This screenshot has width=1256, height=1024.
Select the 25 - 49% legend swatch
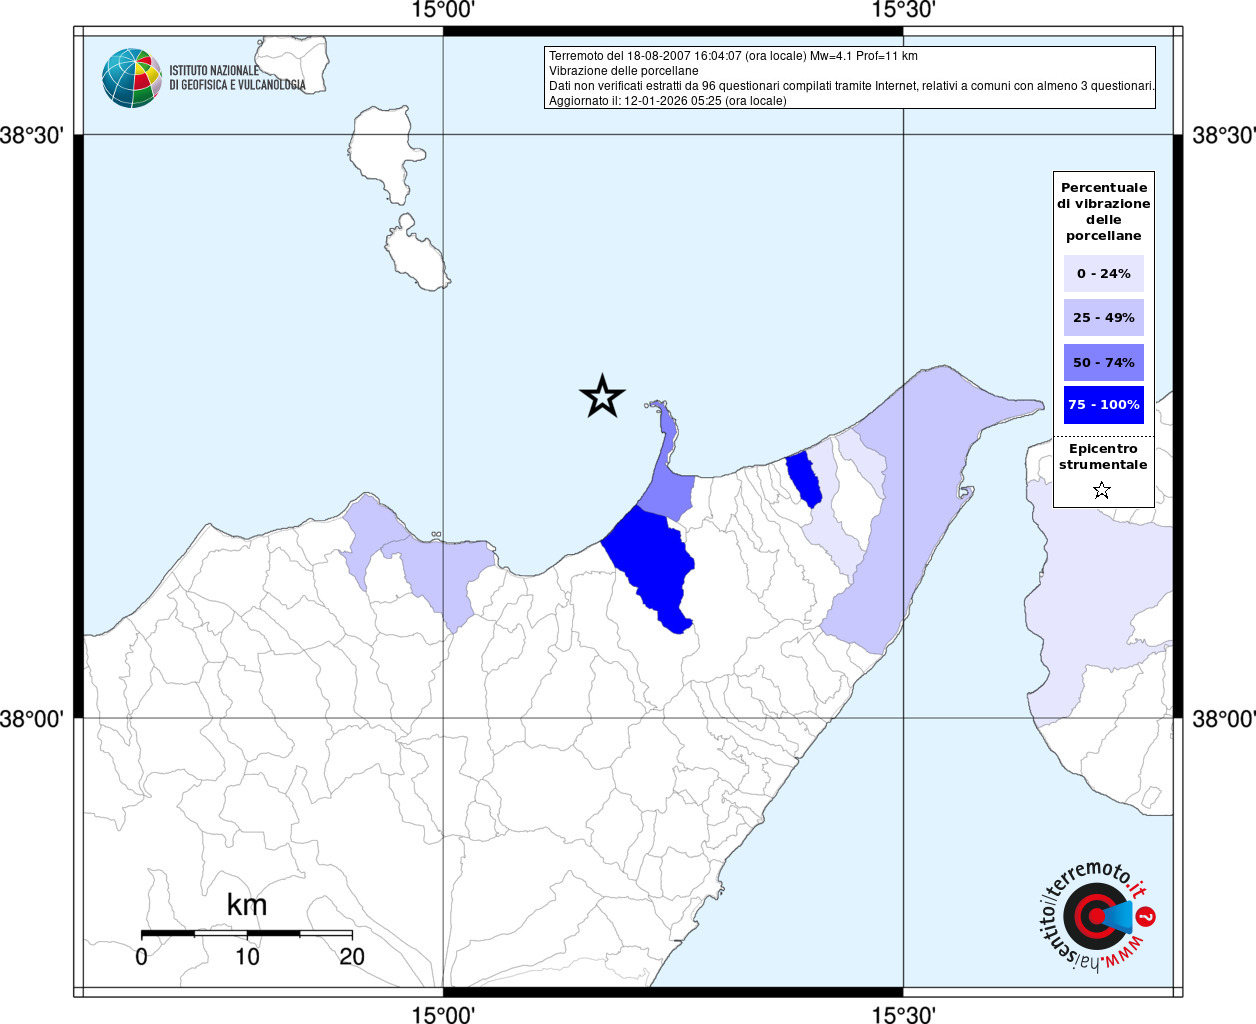[x=1103, y=318]
